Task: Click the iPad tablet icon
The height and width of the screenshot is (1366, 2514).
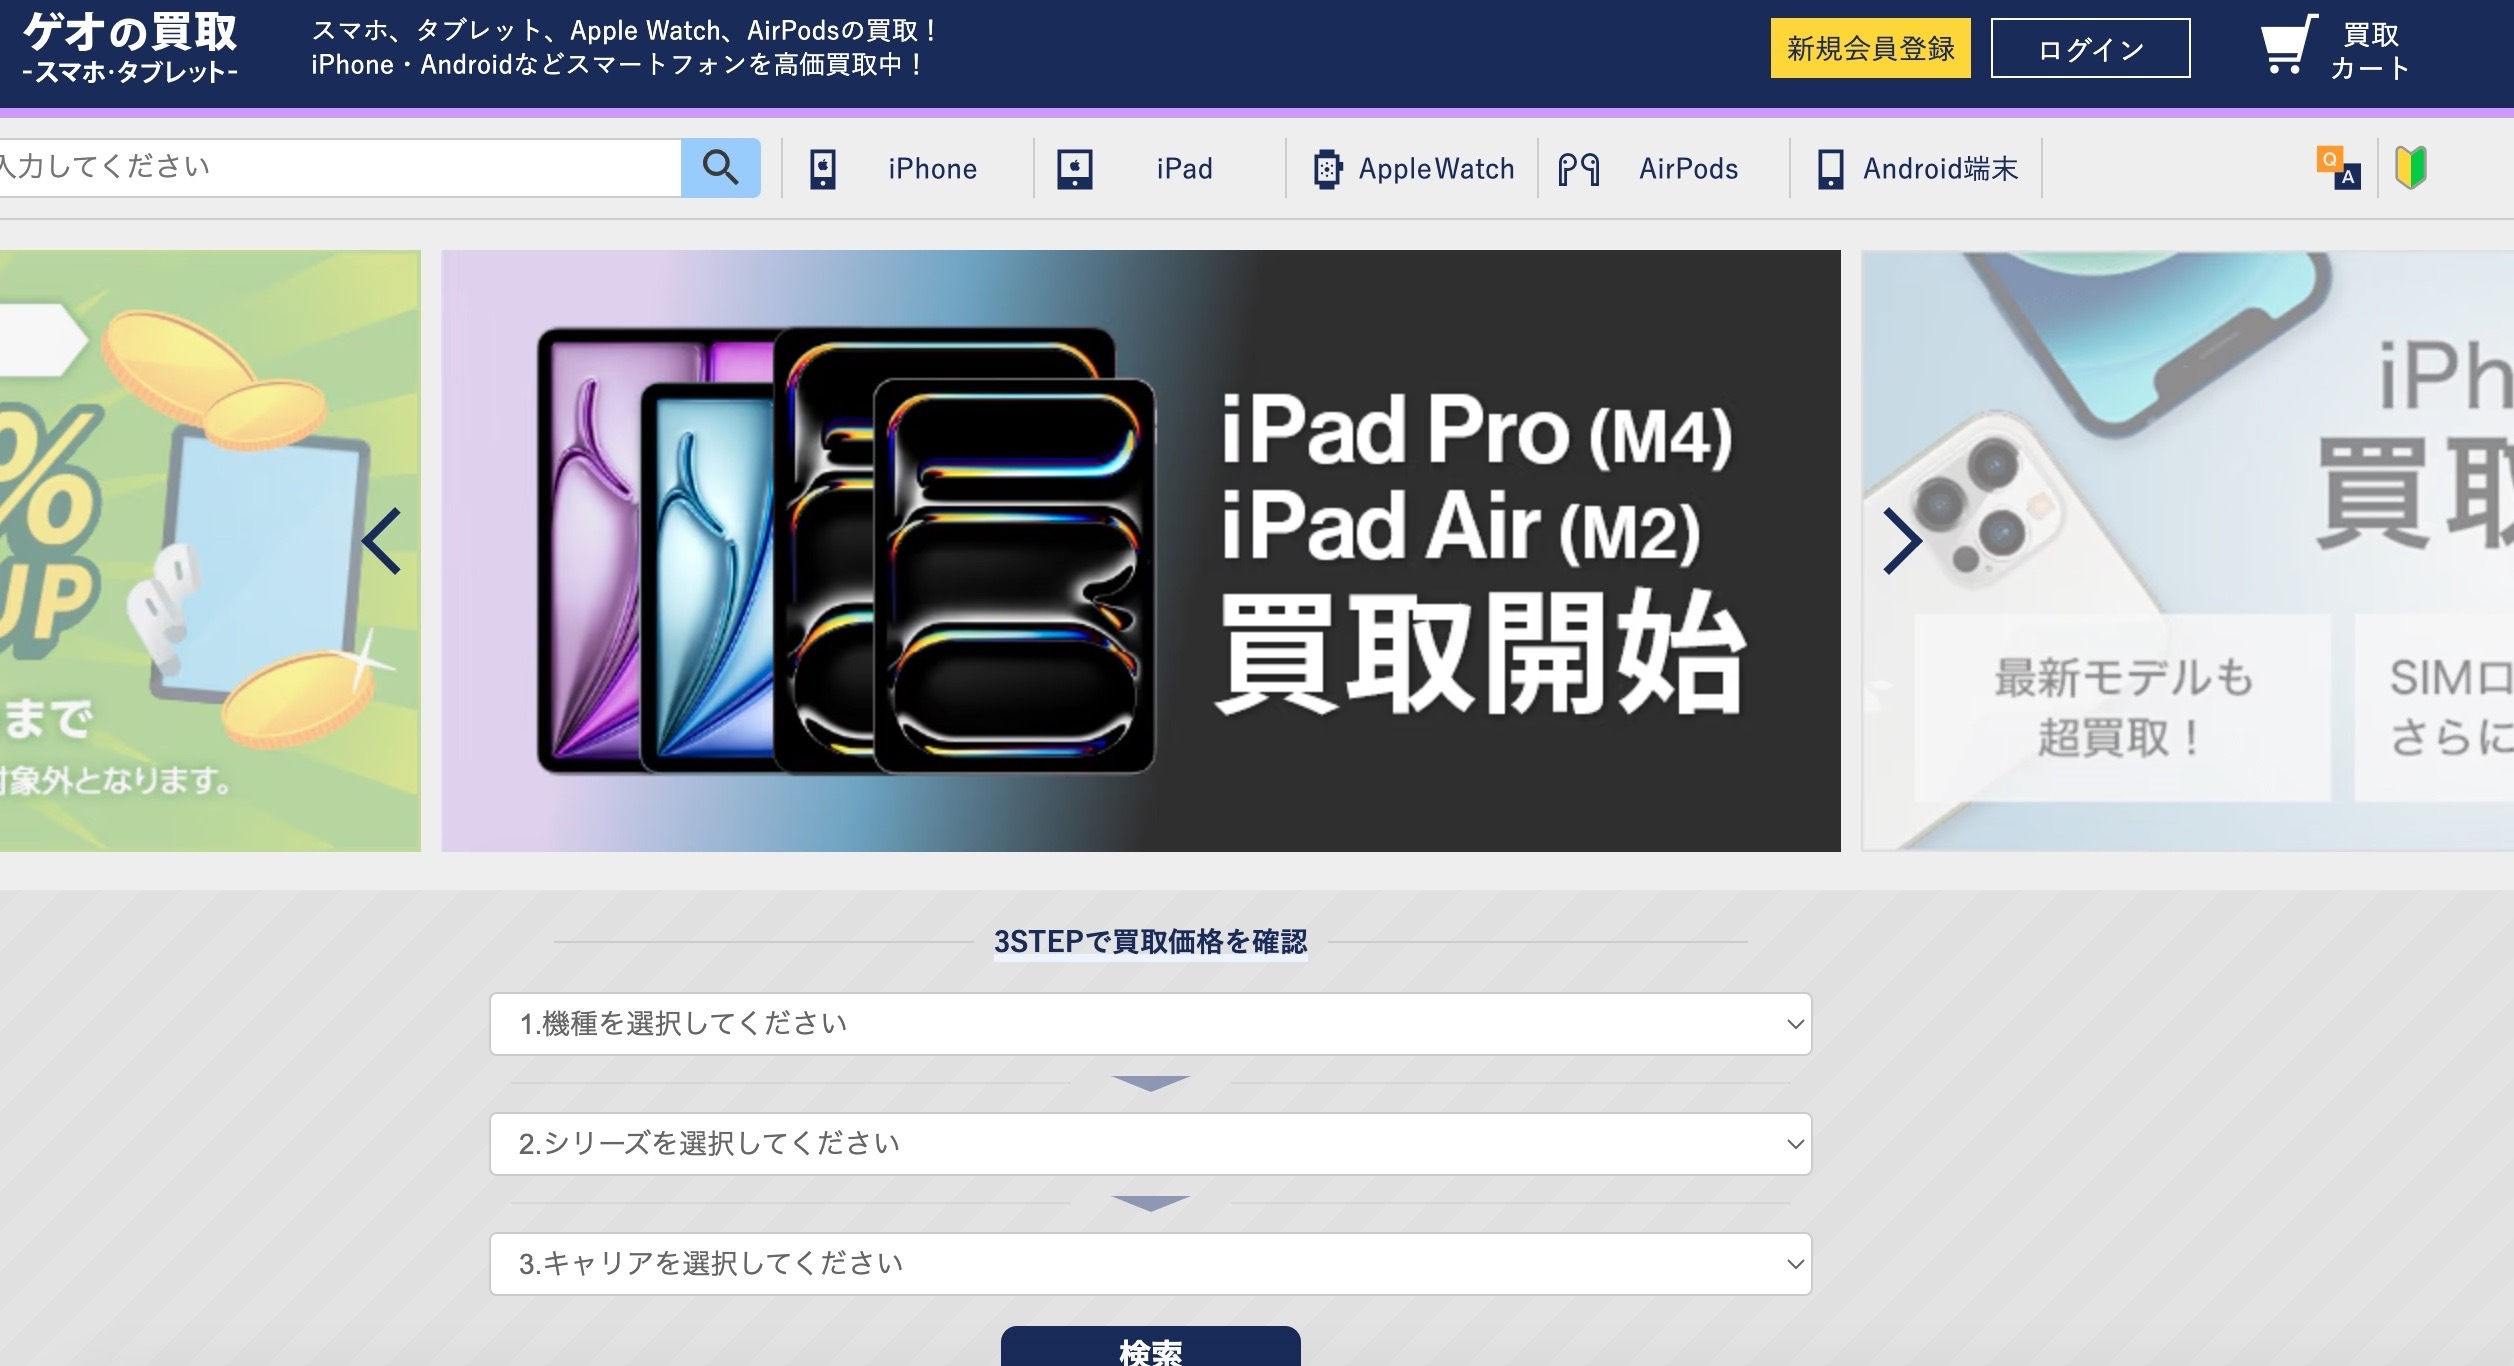Action: point(1075,169)
